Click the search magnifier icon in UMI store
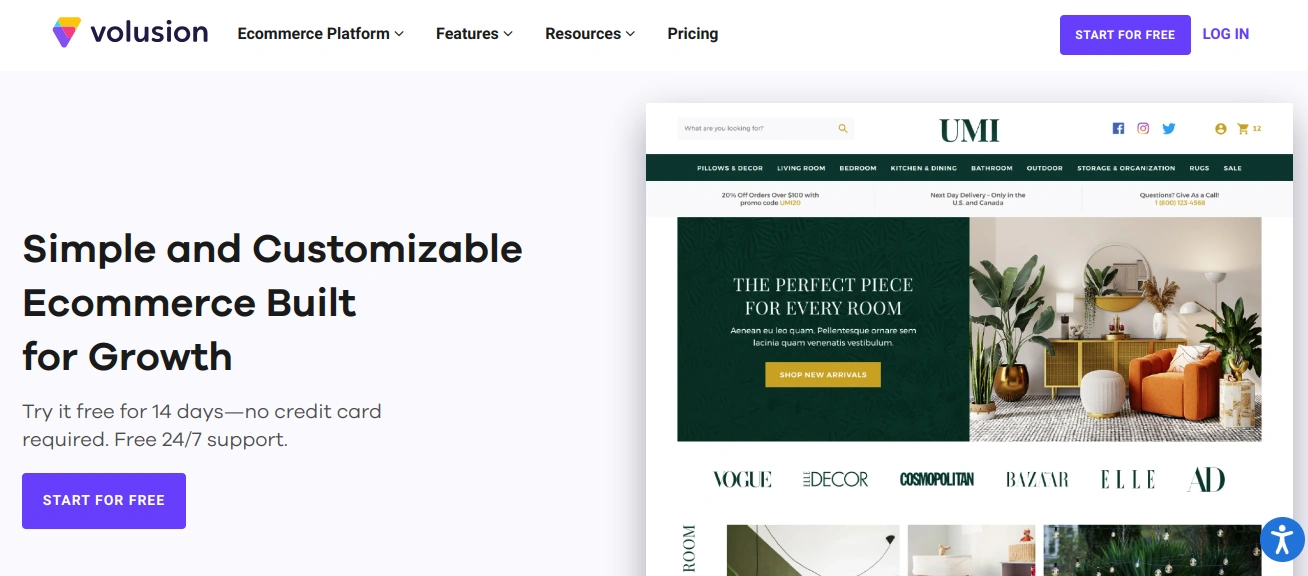This screenshot has height=576, width=1308. click(x=843, y=128)
